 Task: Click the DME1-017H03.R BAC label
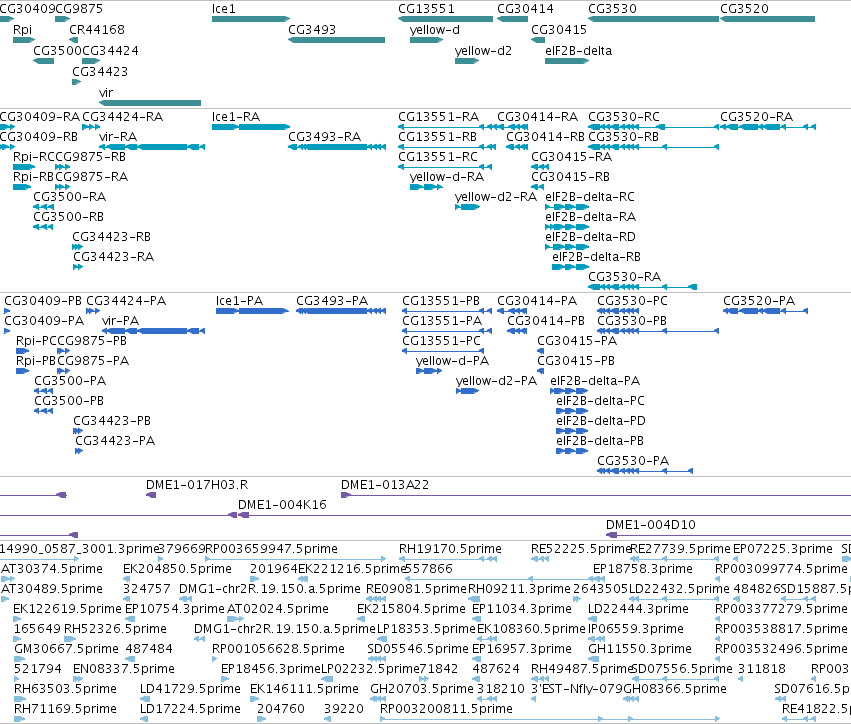pos(197,485)
